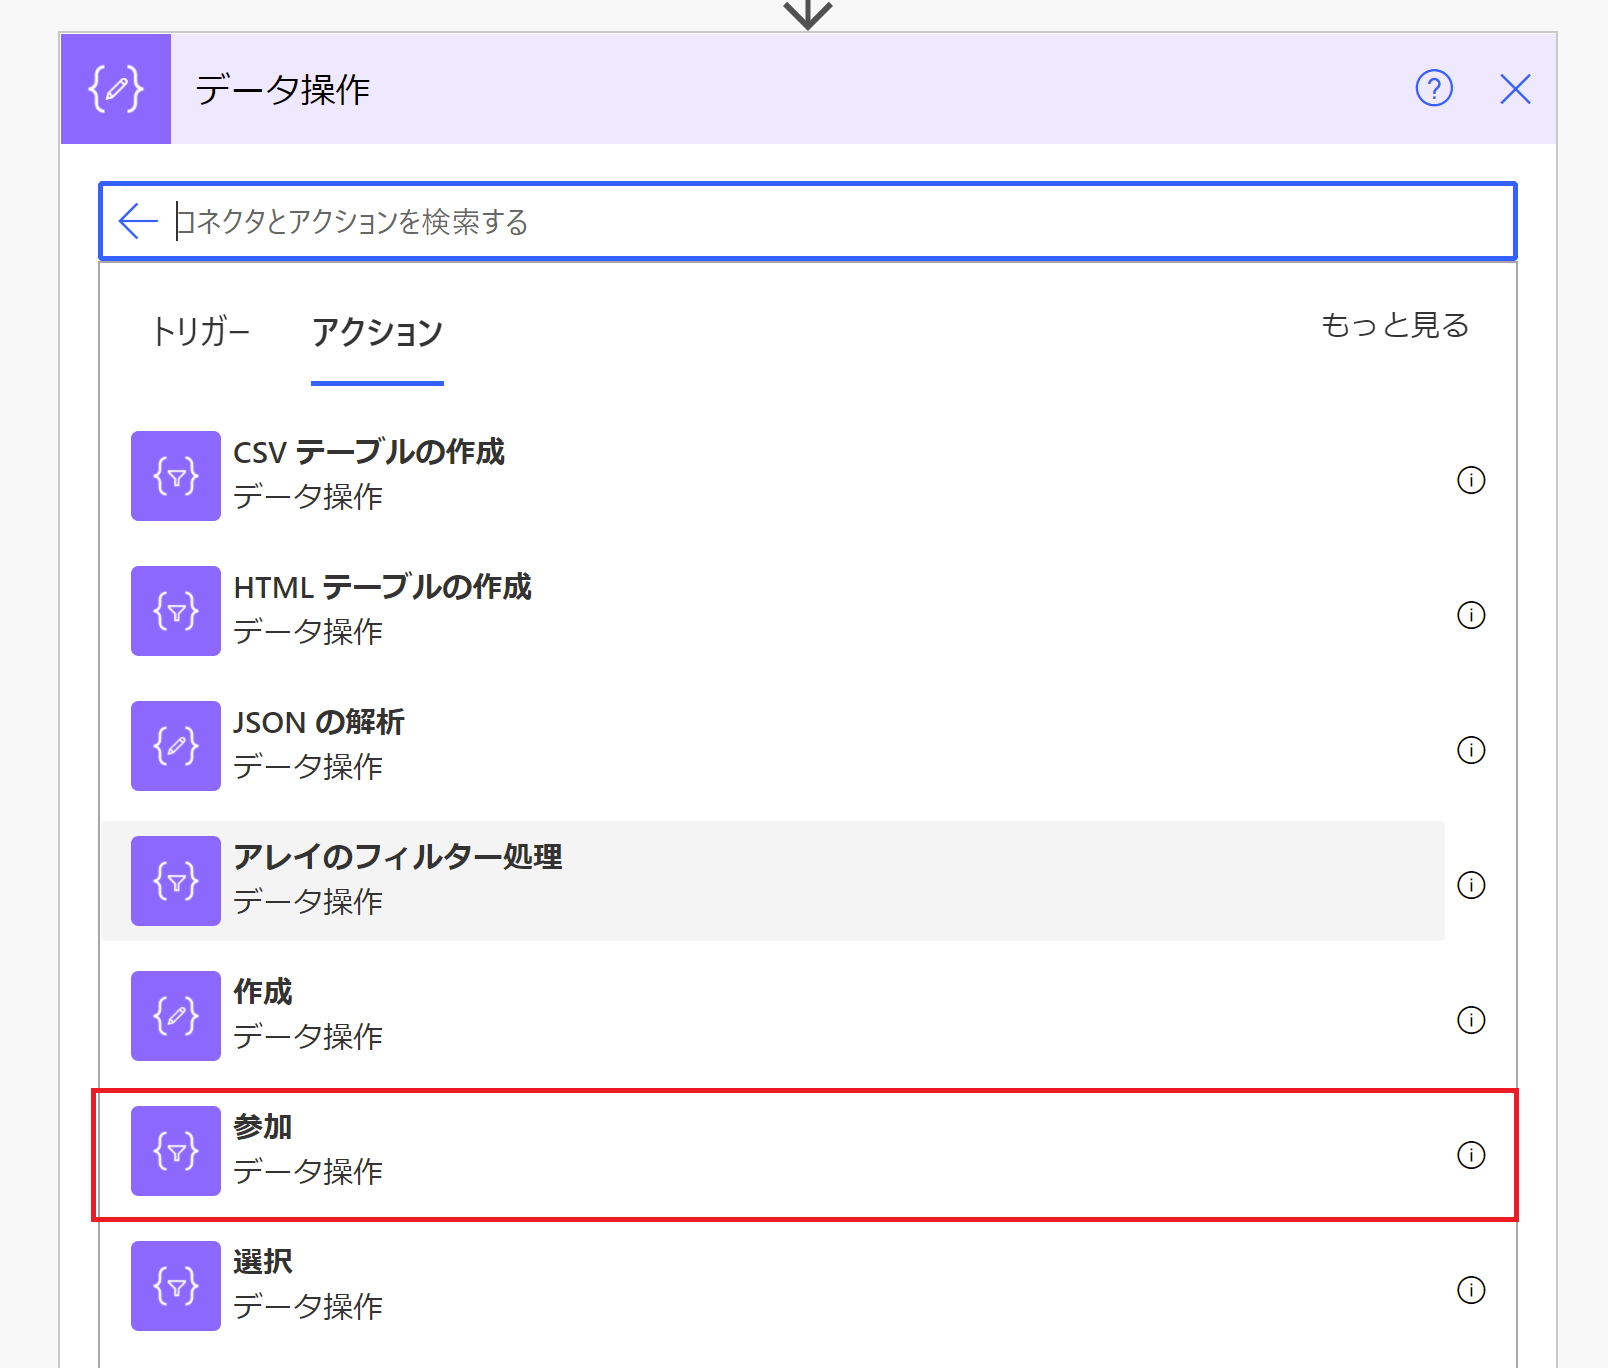
Task: Click the back arrow in search box
Action: 138,221
